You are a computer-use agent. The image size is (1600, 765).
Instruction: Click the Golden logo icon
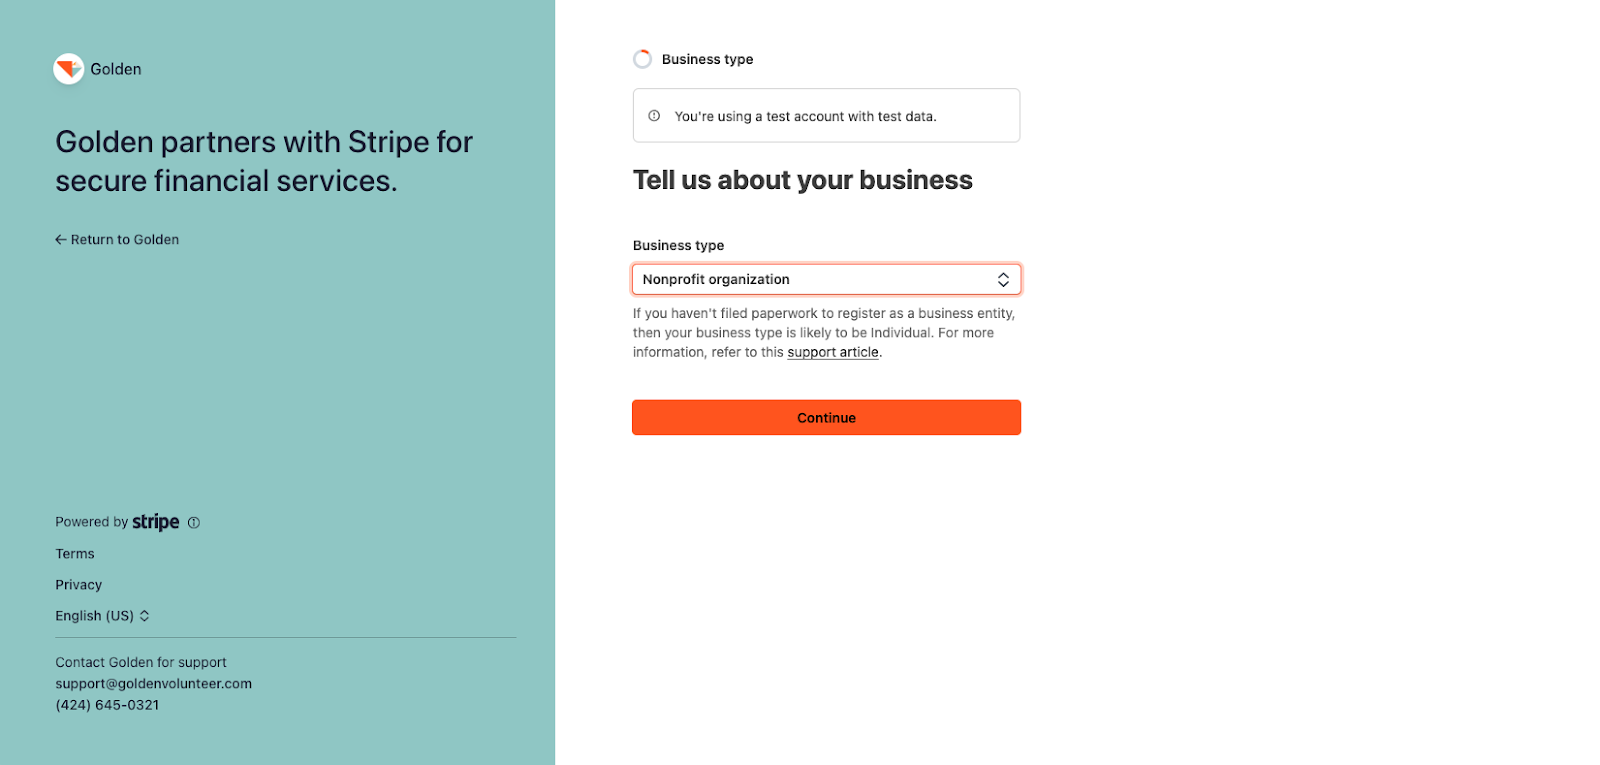[69, 69]
